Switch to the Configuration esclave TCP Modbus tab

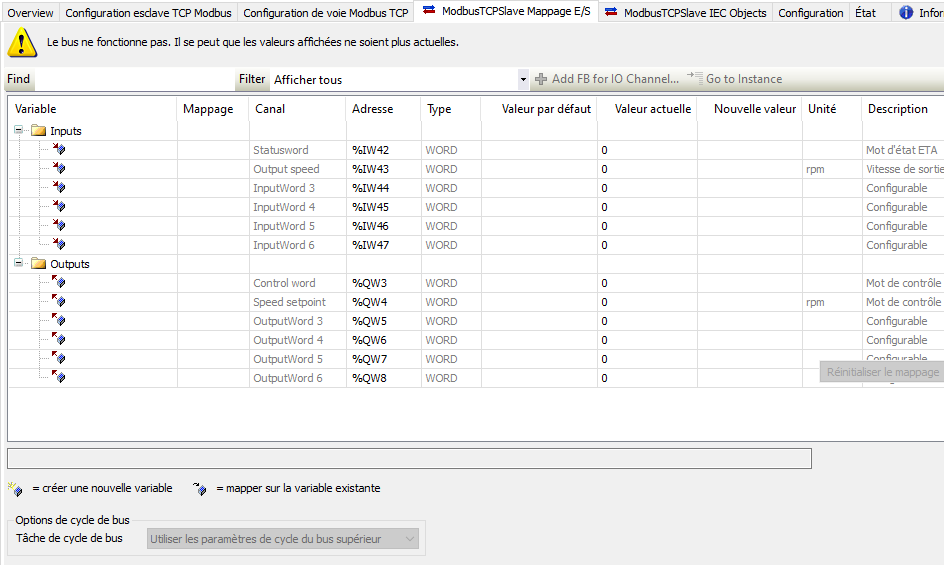148,13
